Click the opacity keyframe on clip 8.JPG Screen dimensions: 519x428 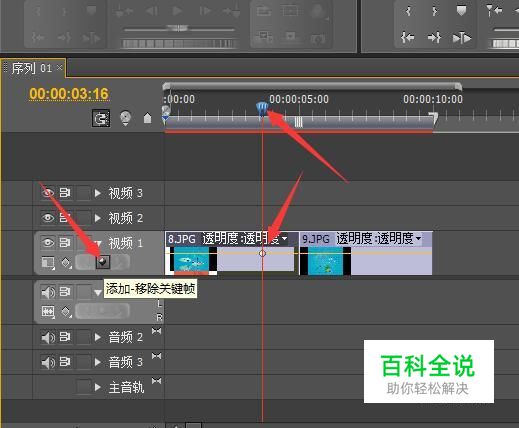(262, 253)
